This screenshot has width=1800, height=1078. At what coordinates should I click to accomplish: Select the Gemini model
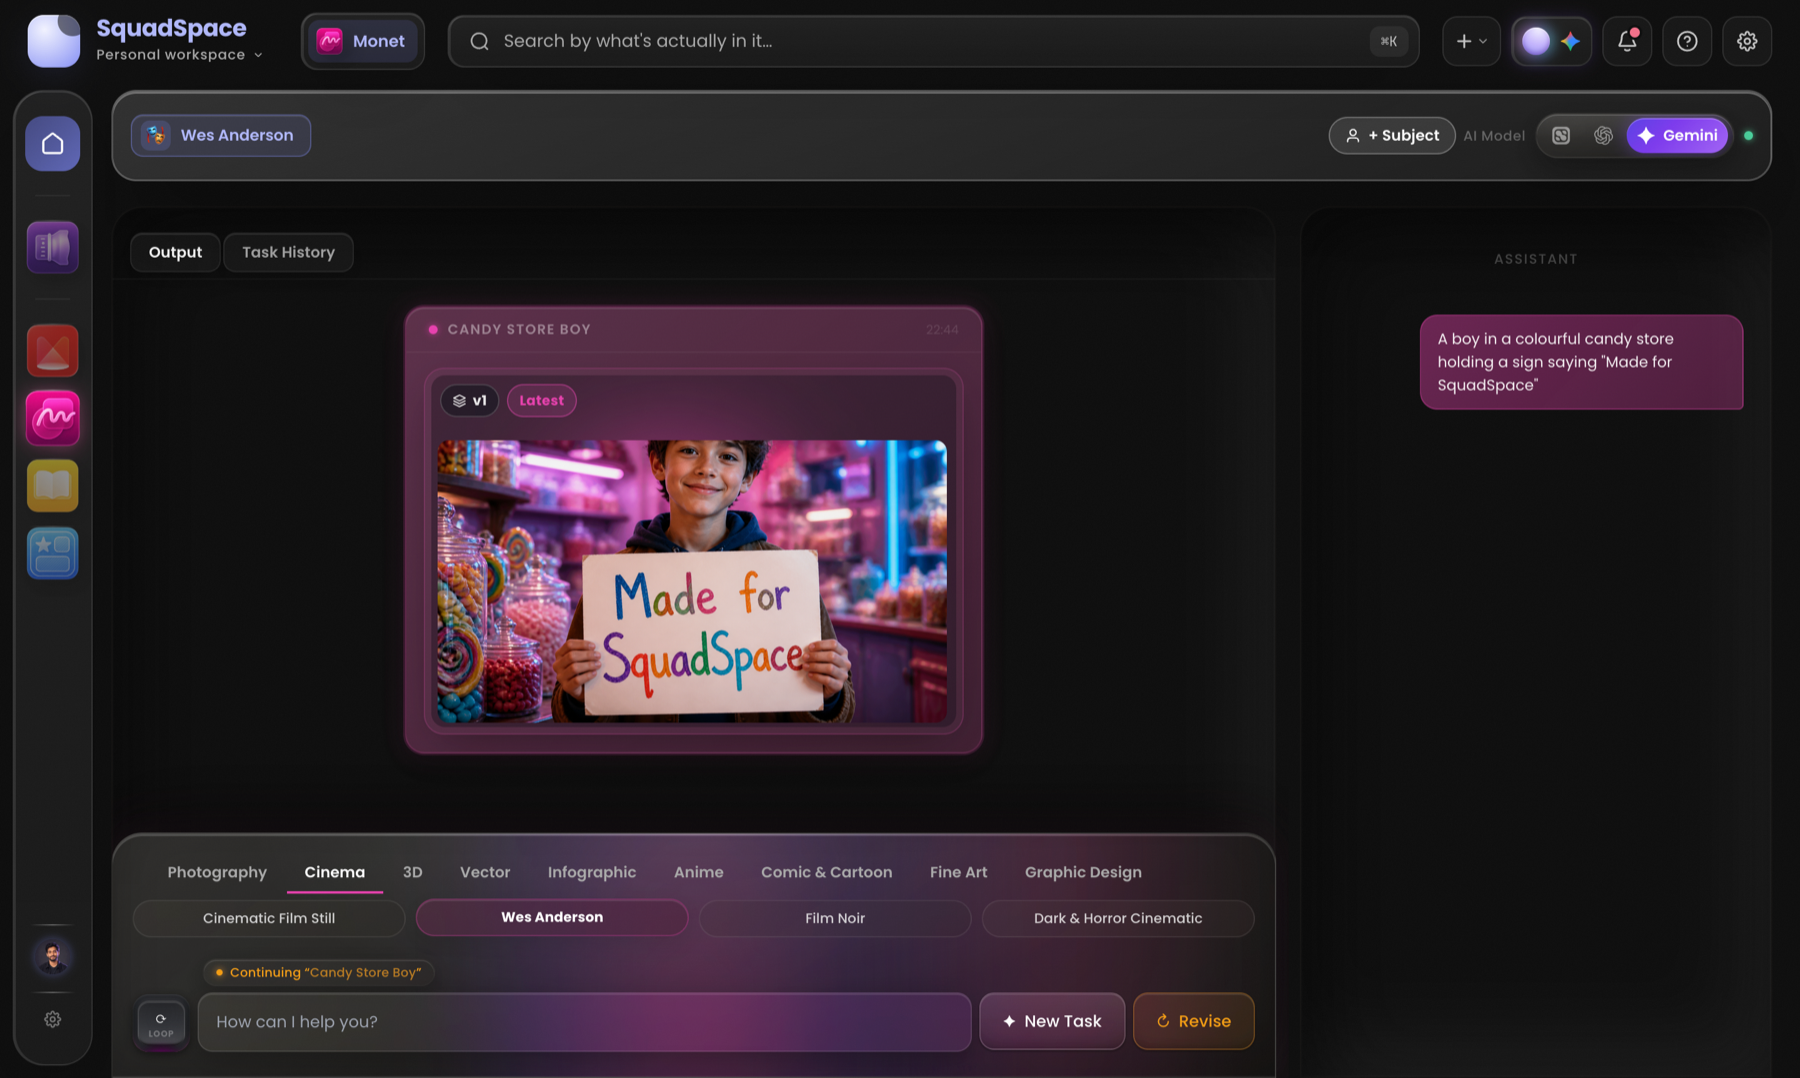coord(1678,136)
